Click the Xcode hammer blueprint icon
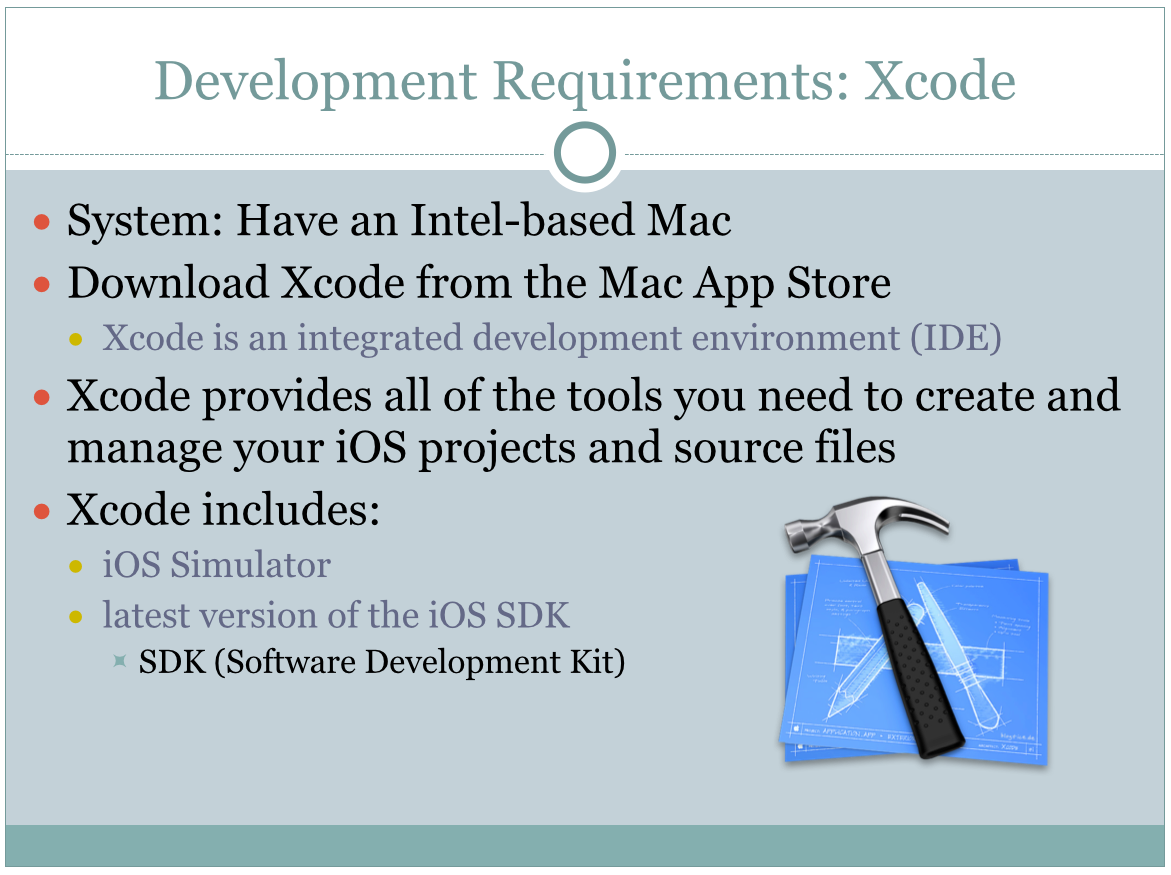Image resolution: width=1171 pixels, height=875 pixels. point(913,630)
